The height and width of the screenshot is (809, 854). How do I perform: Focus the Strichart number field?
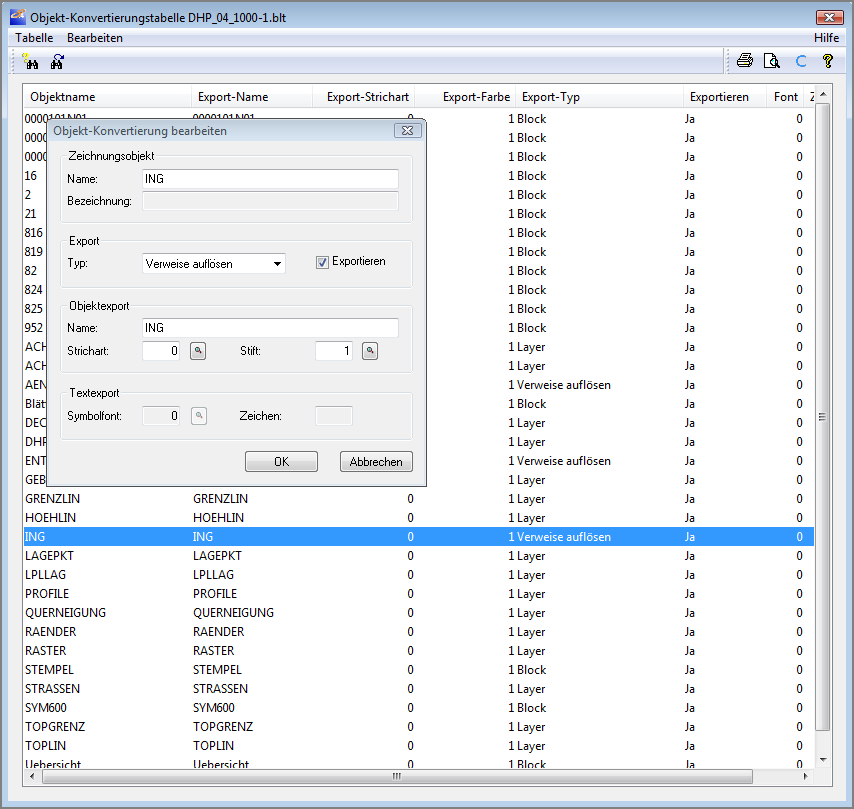coord(161,351)
